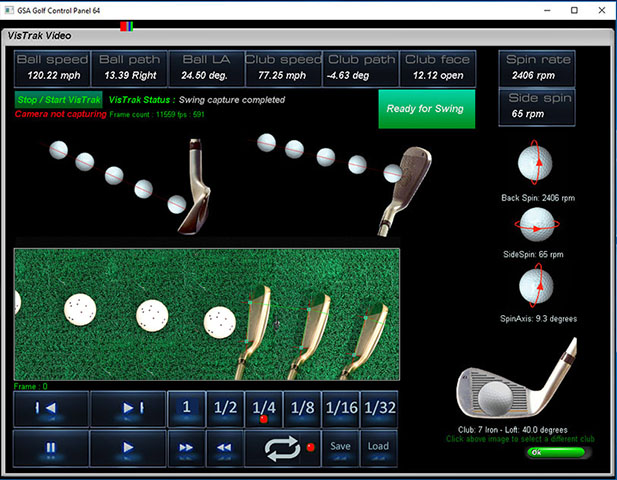Click the Ball path readout panel
Viewport: 617px width, 480px height.
(x=129, y=68)
